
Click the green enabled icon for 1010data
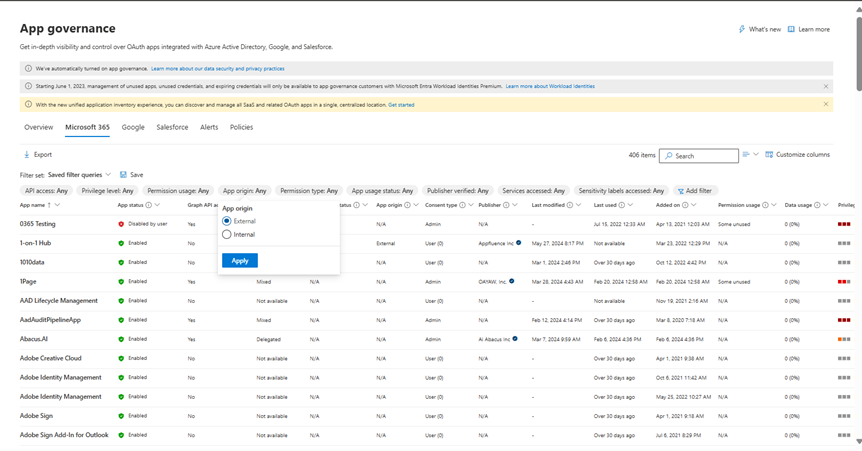pyautogui.click(x=121, y=262)
